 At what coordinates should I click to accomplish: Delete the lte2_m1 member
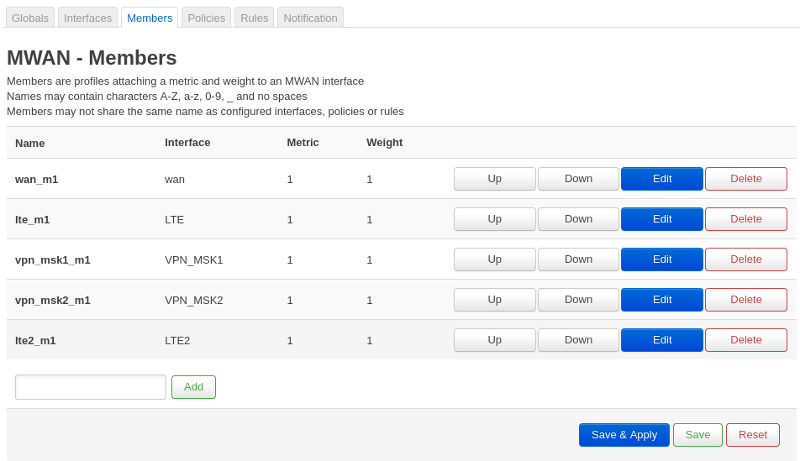[x=746, y=340]
